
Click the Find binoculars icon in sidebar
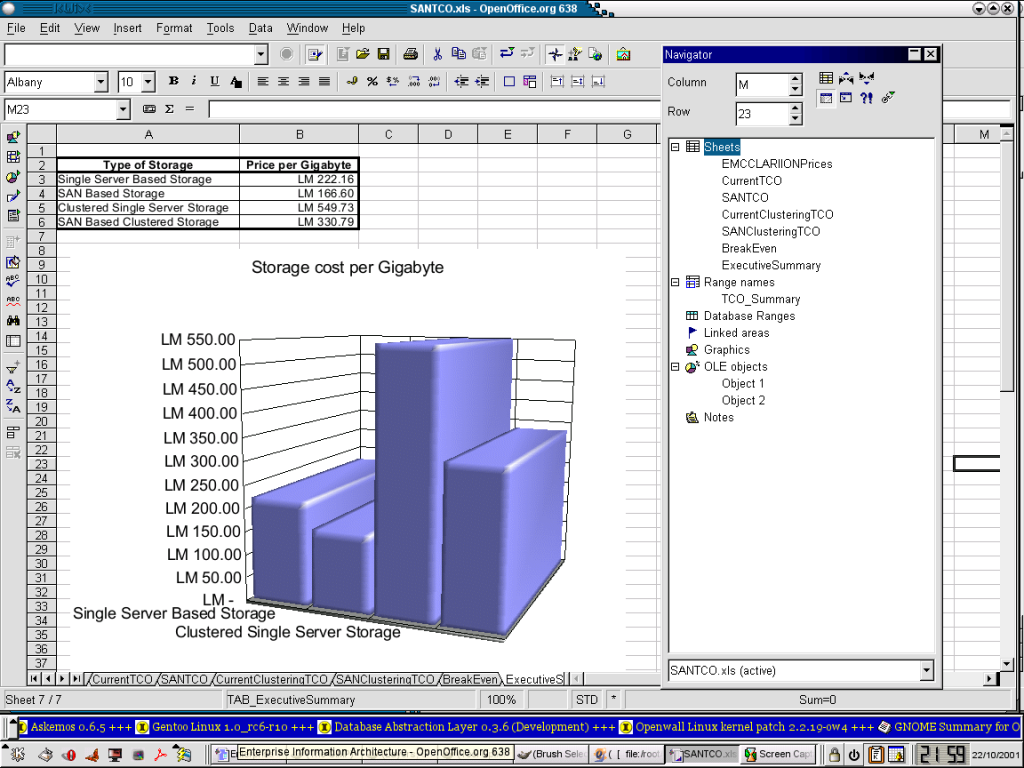click(x=13, y=321)
